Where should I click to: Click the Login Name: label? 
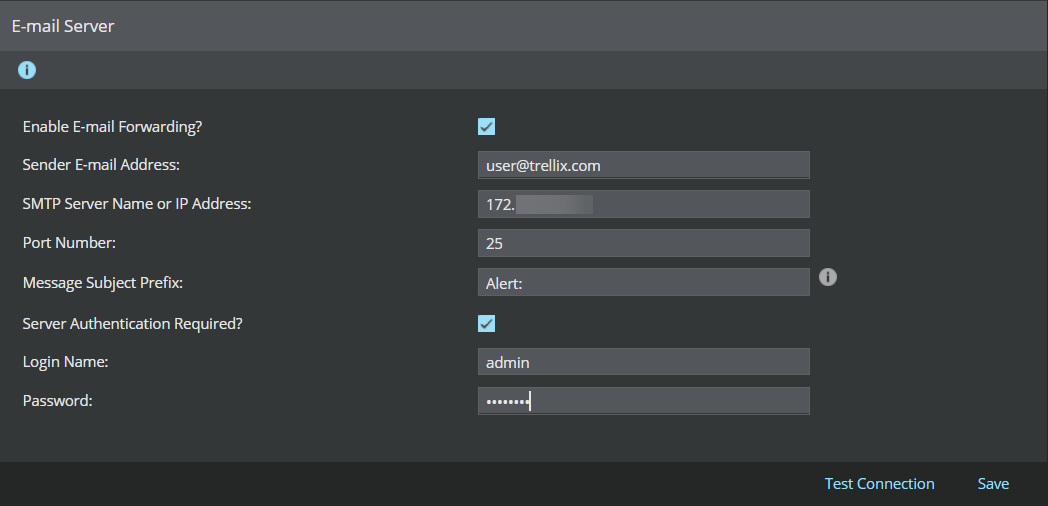coord(66,362)
